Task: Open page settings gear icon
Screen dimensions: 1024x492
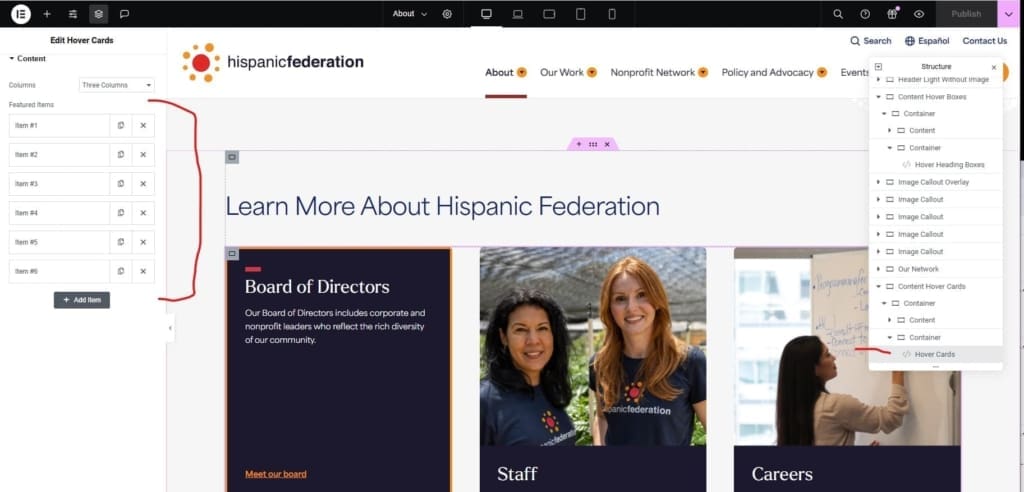Action: [x=447, y=14]
